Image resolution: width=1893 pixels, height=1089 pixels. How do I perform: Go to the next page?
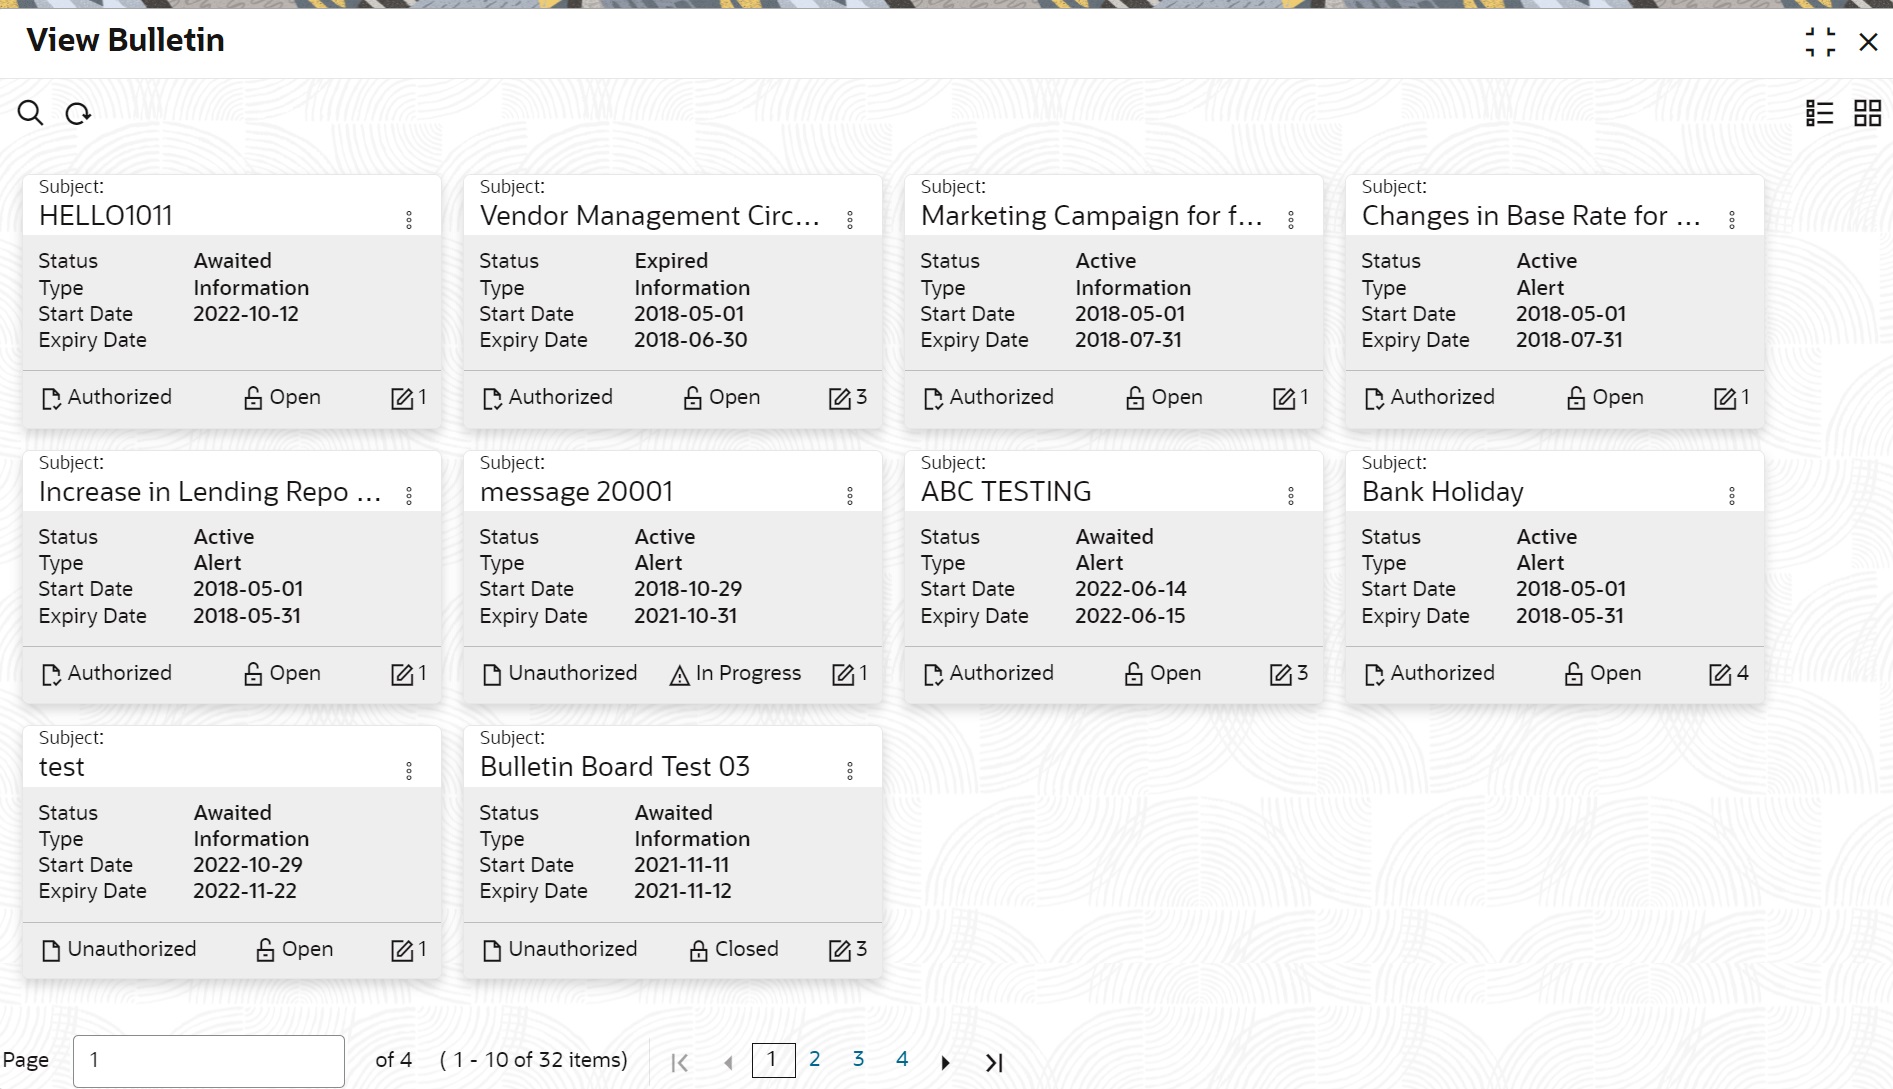pyautogui.click(x=945, y=1062)
